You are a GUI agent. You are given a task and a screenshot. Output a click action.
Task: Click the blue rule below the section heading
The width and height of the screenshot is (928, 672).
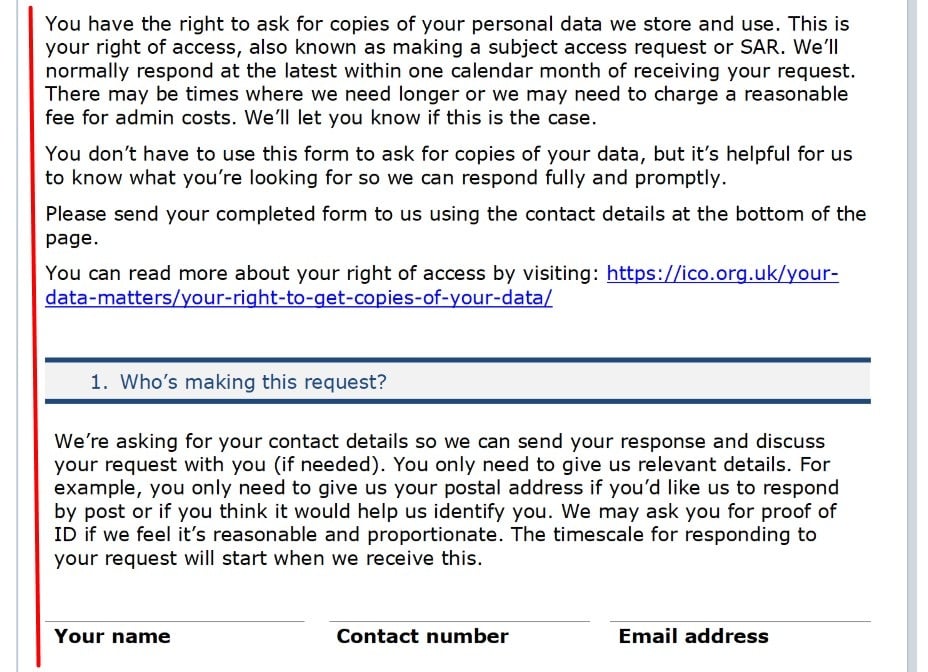(457, 401)
